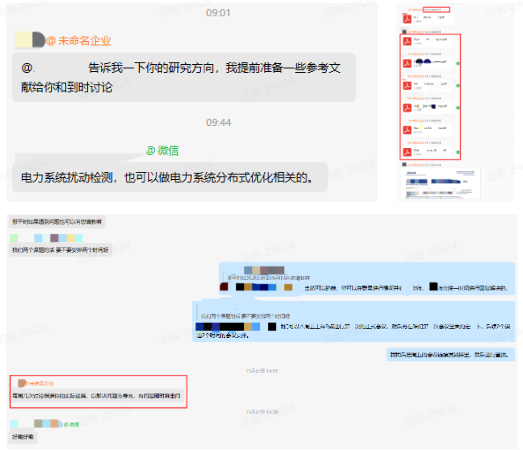This screenshot has height=450, width=523.
Task: Click the sender avatar beside "@ 未命名企业"
Action: pyautogui.click(x=30, y=40)
